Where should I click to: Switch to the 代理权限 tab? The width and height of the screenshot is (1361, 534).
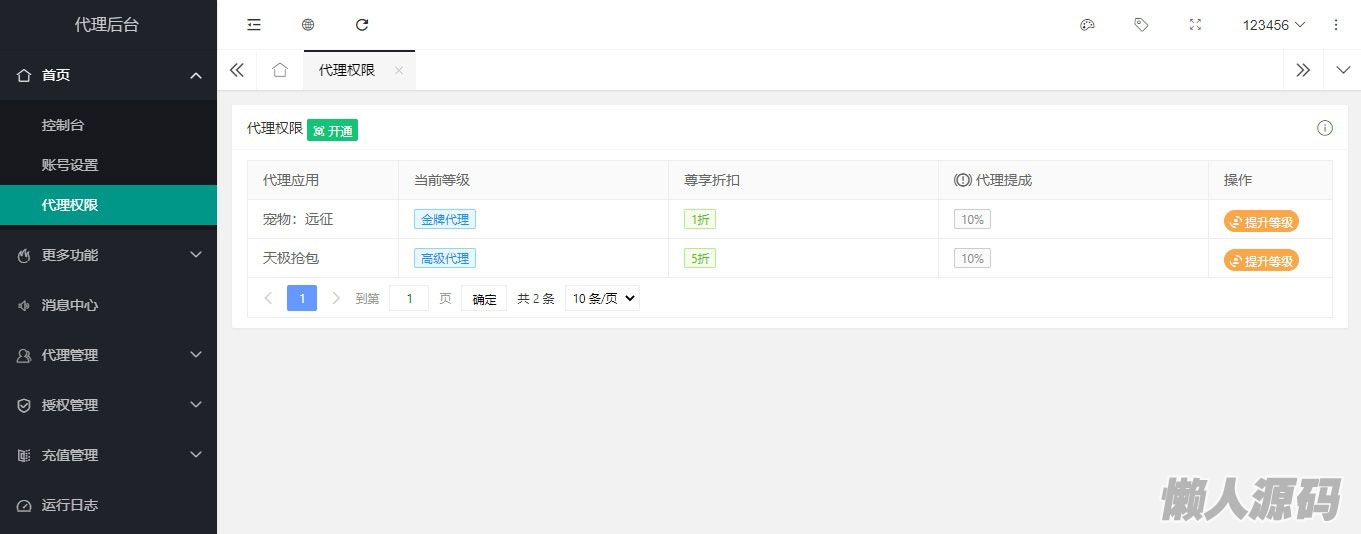click(x=347, y=70)
